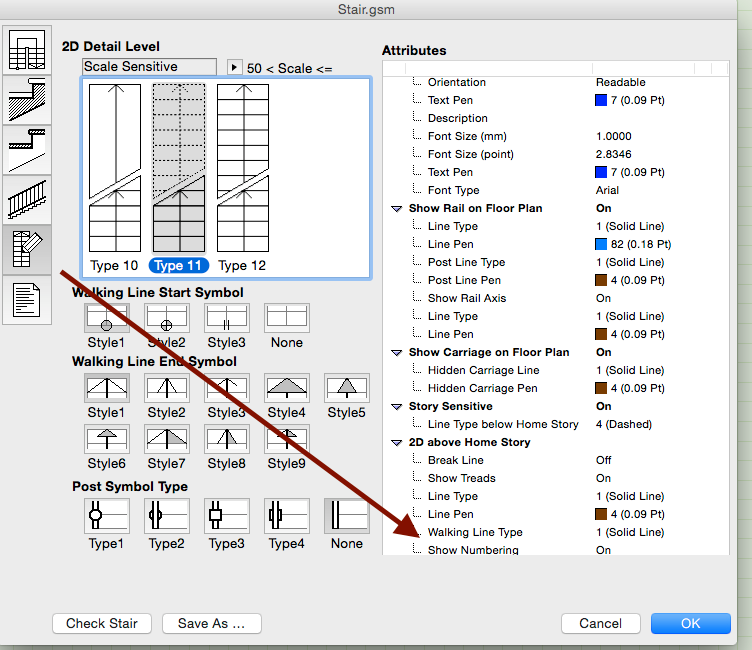
Task: Set walking line start symbol to None
Action: click(x=287, y=318)
